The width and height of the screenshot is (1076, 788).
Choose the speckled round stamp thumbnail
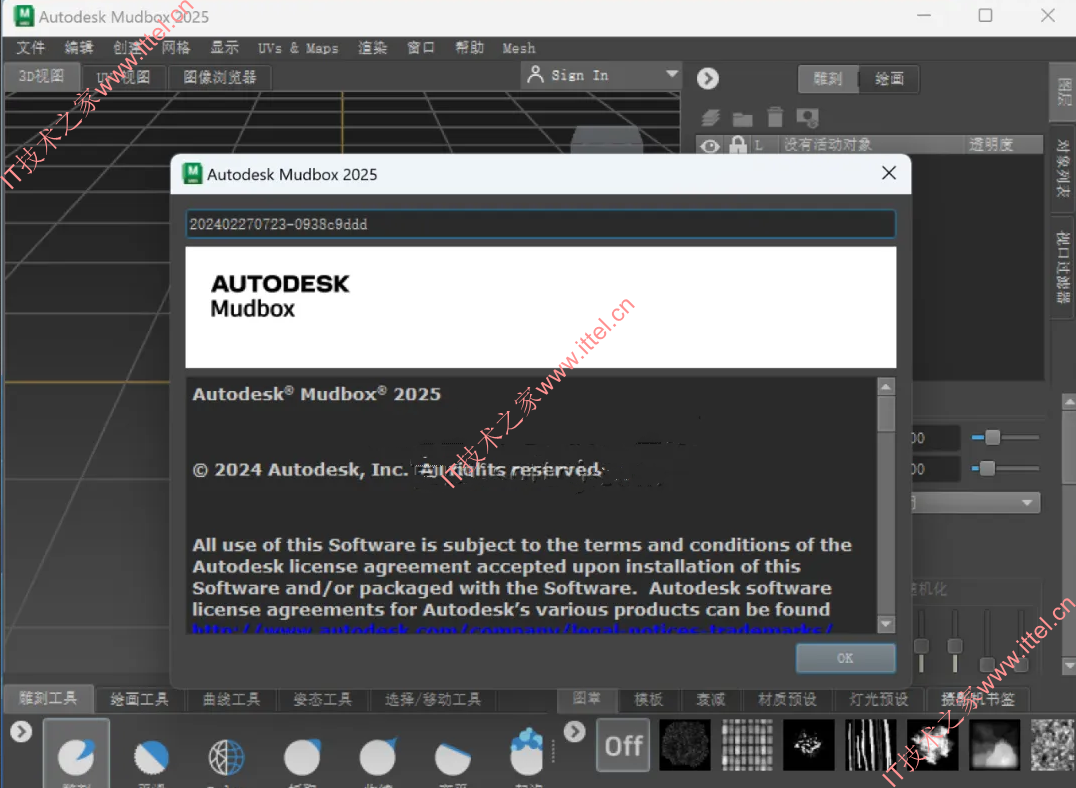coord(684,745)
